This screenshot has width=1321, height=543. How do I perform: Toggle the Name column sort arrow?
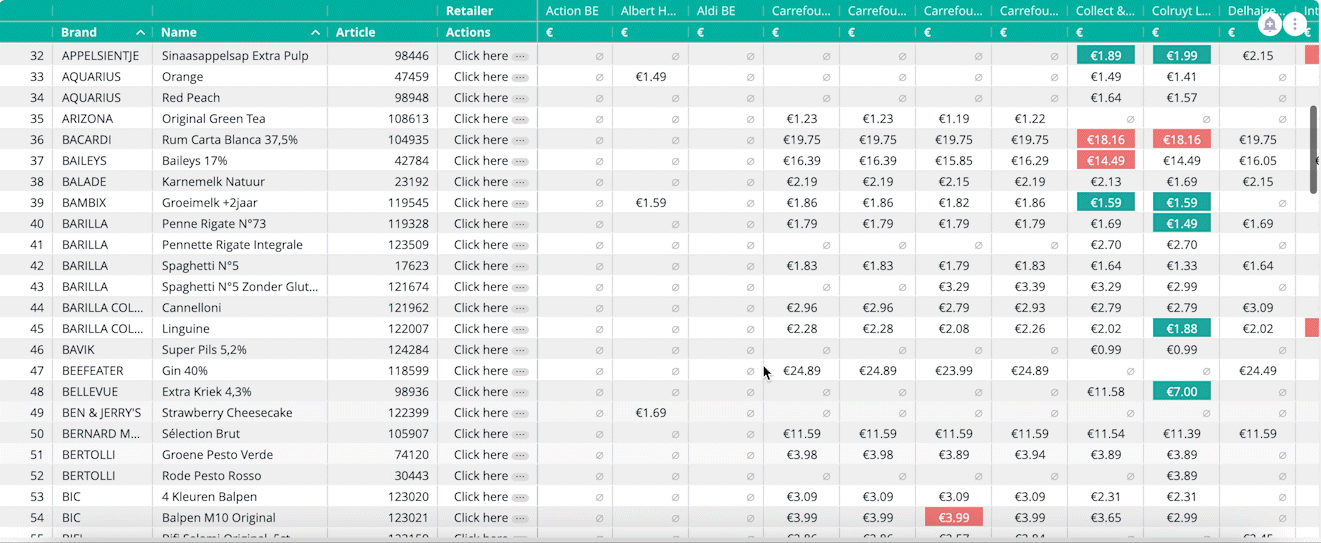point(315,33)
